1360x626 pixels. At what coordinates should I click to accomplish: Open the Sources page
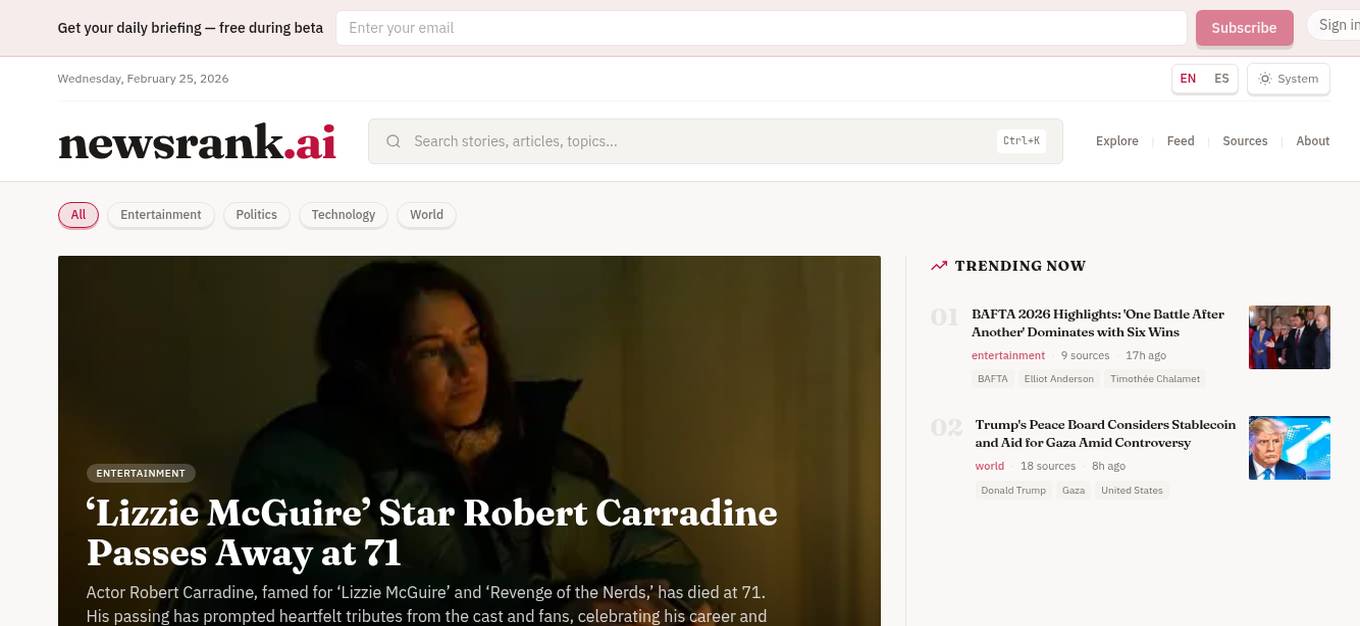pos(1245,141)
